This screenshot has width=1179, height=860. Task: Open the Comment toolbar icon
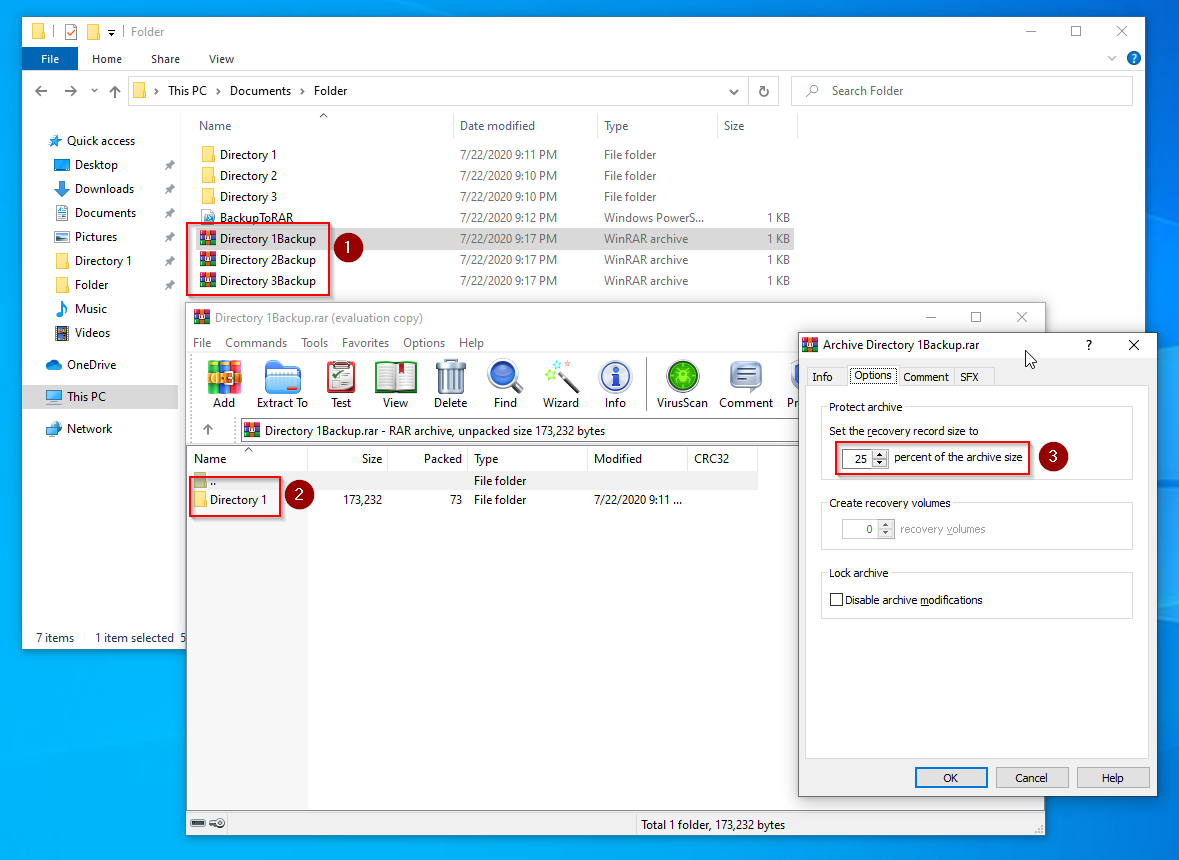(745, 384)
